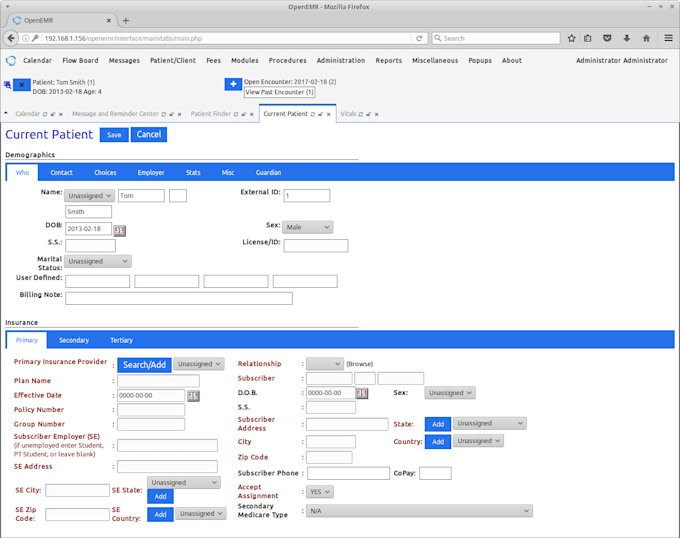
Task: Click the Firefox bookmark star icon
Action: pyautogui.click(x=571, y=38)
